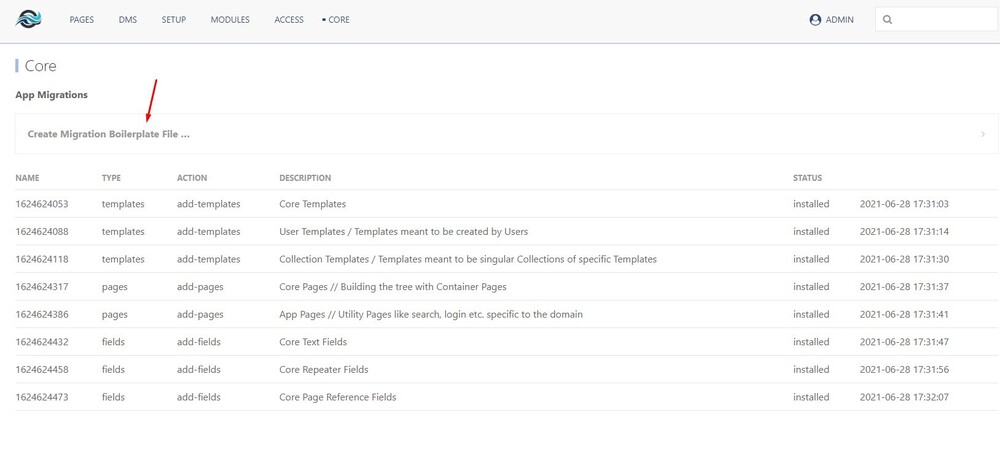The image size is (1000, 455).
Task: Sort table by Name column header
Action: coord(27,178)
